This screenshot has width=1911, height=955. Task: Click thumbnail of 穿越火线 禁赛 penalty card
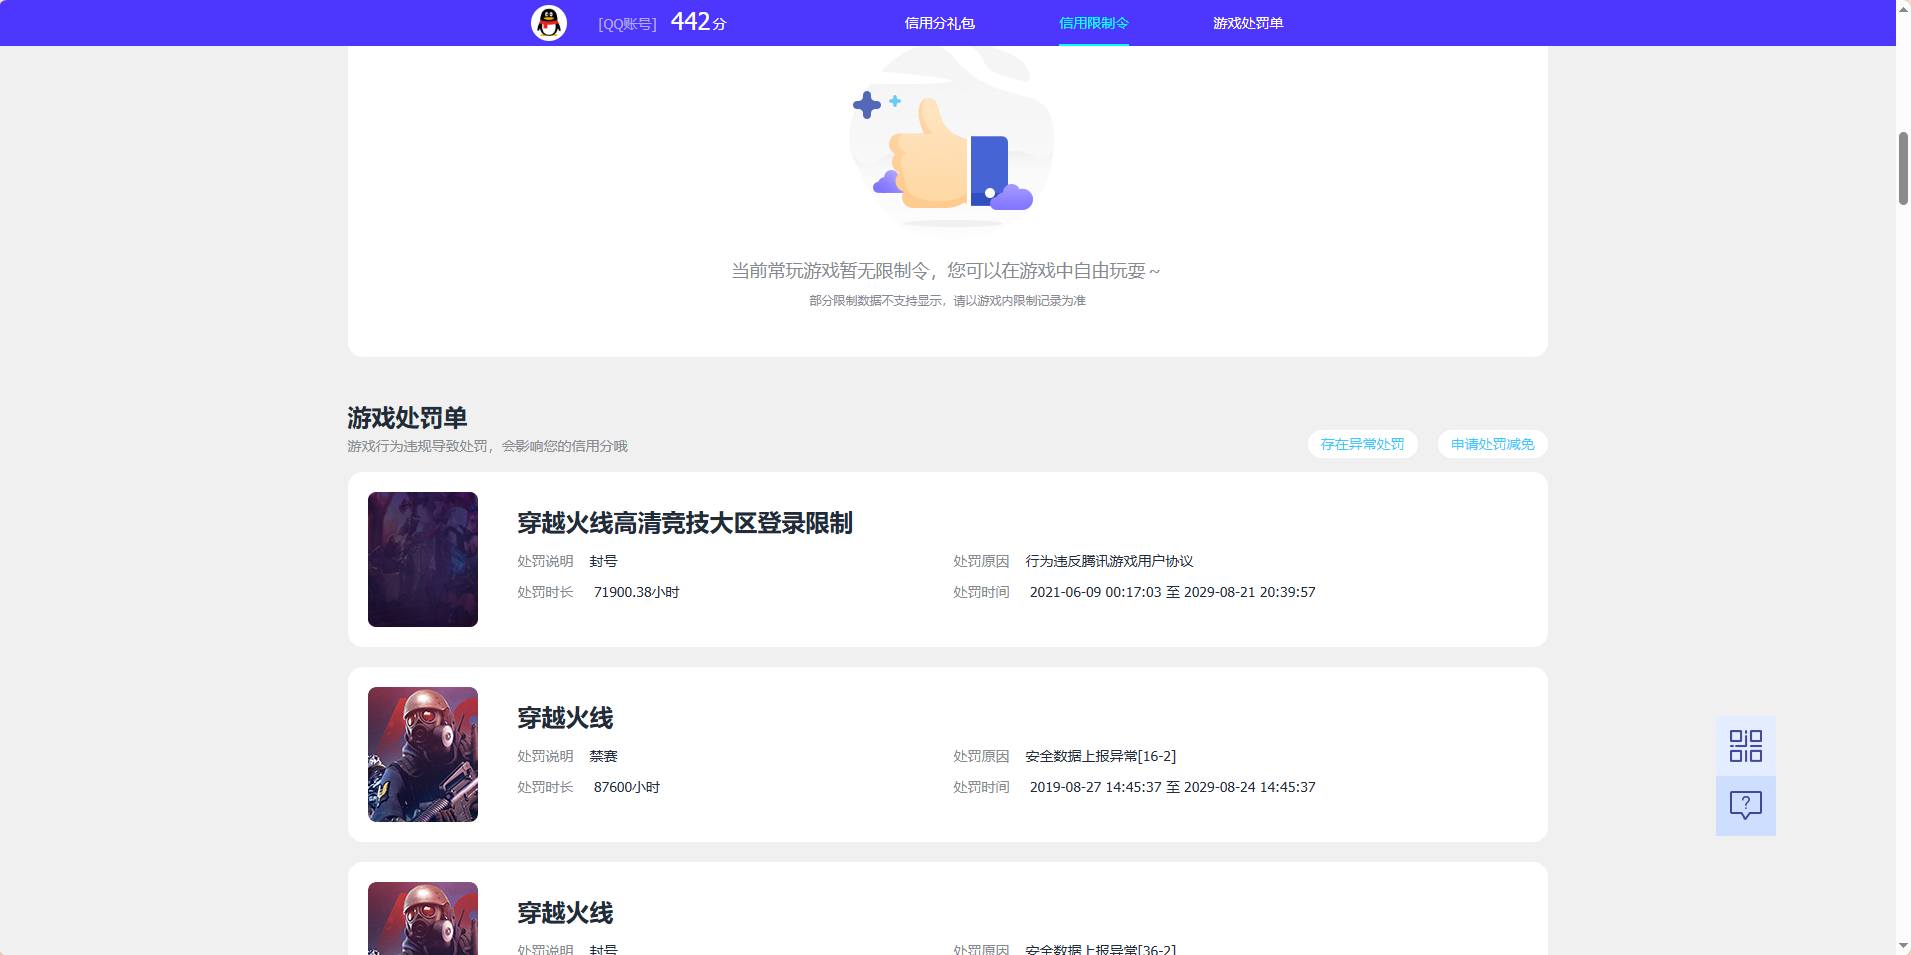[423, 754]
